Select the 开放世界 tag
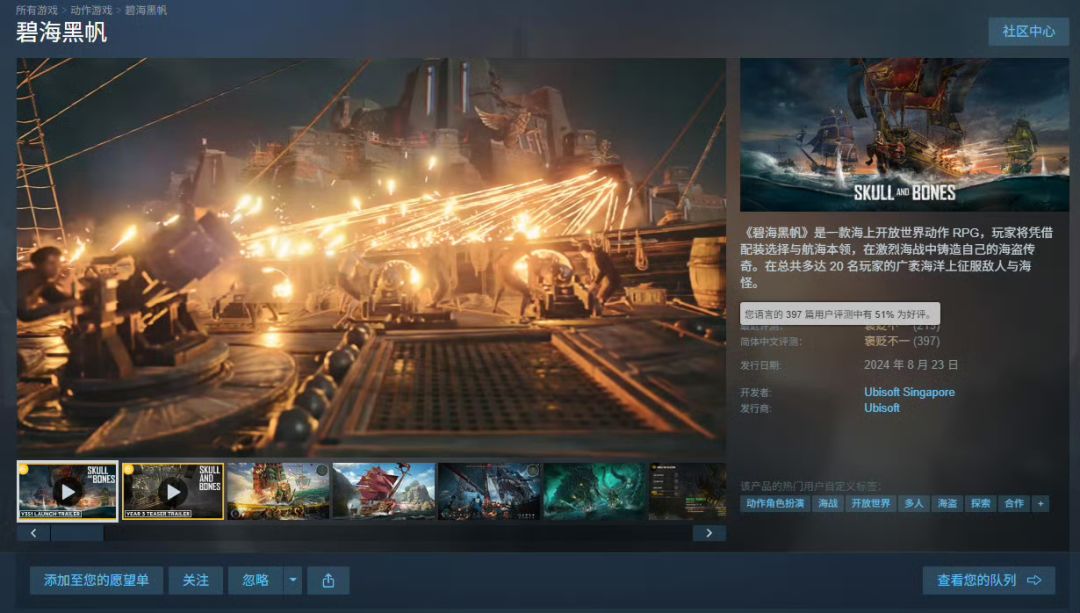 (x=871, y=503)
